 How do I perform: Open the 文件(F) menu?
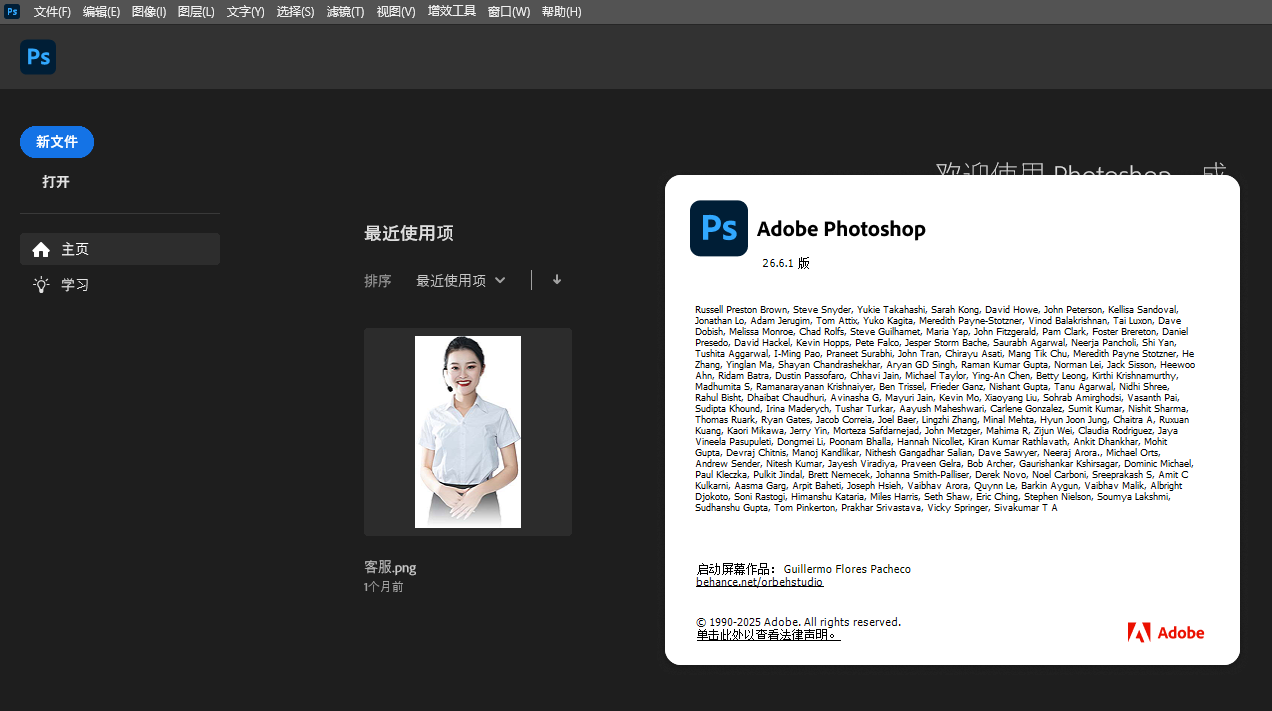click(x=52, y=12)
